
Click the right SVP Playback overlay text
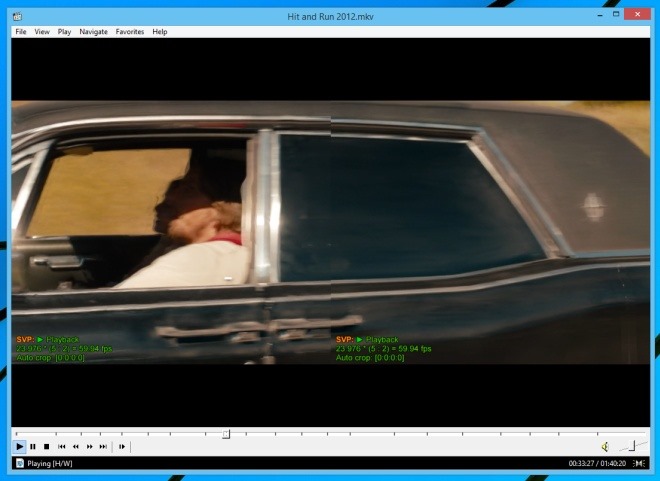click(x=367, y=339)
